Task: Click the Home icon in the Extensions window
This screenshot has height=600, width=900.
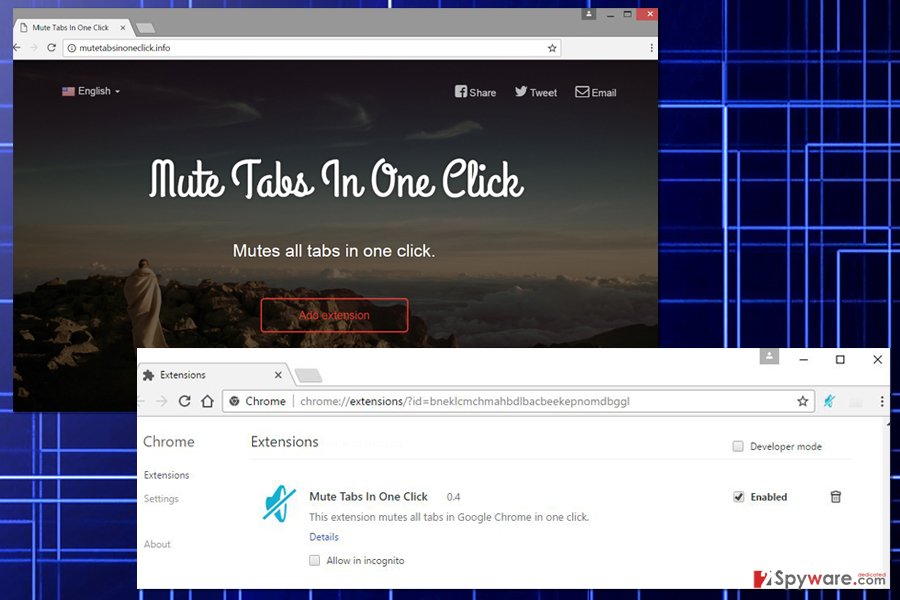Action: (209, 401)
